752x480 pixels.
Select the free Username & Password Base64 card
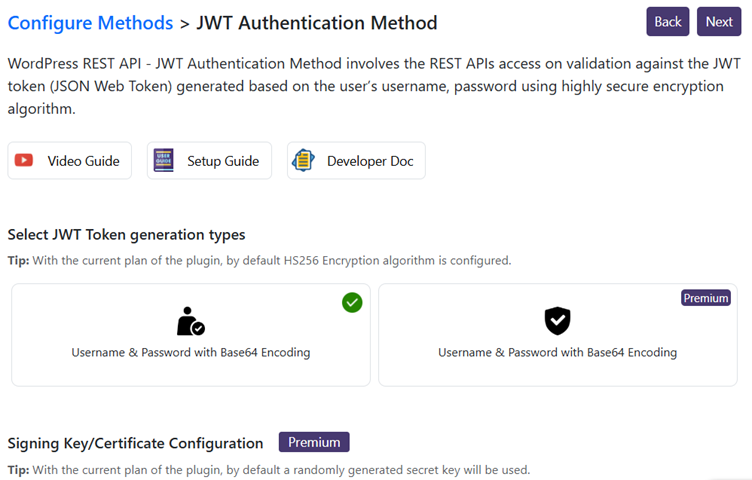[x=191, y=335]
